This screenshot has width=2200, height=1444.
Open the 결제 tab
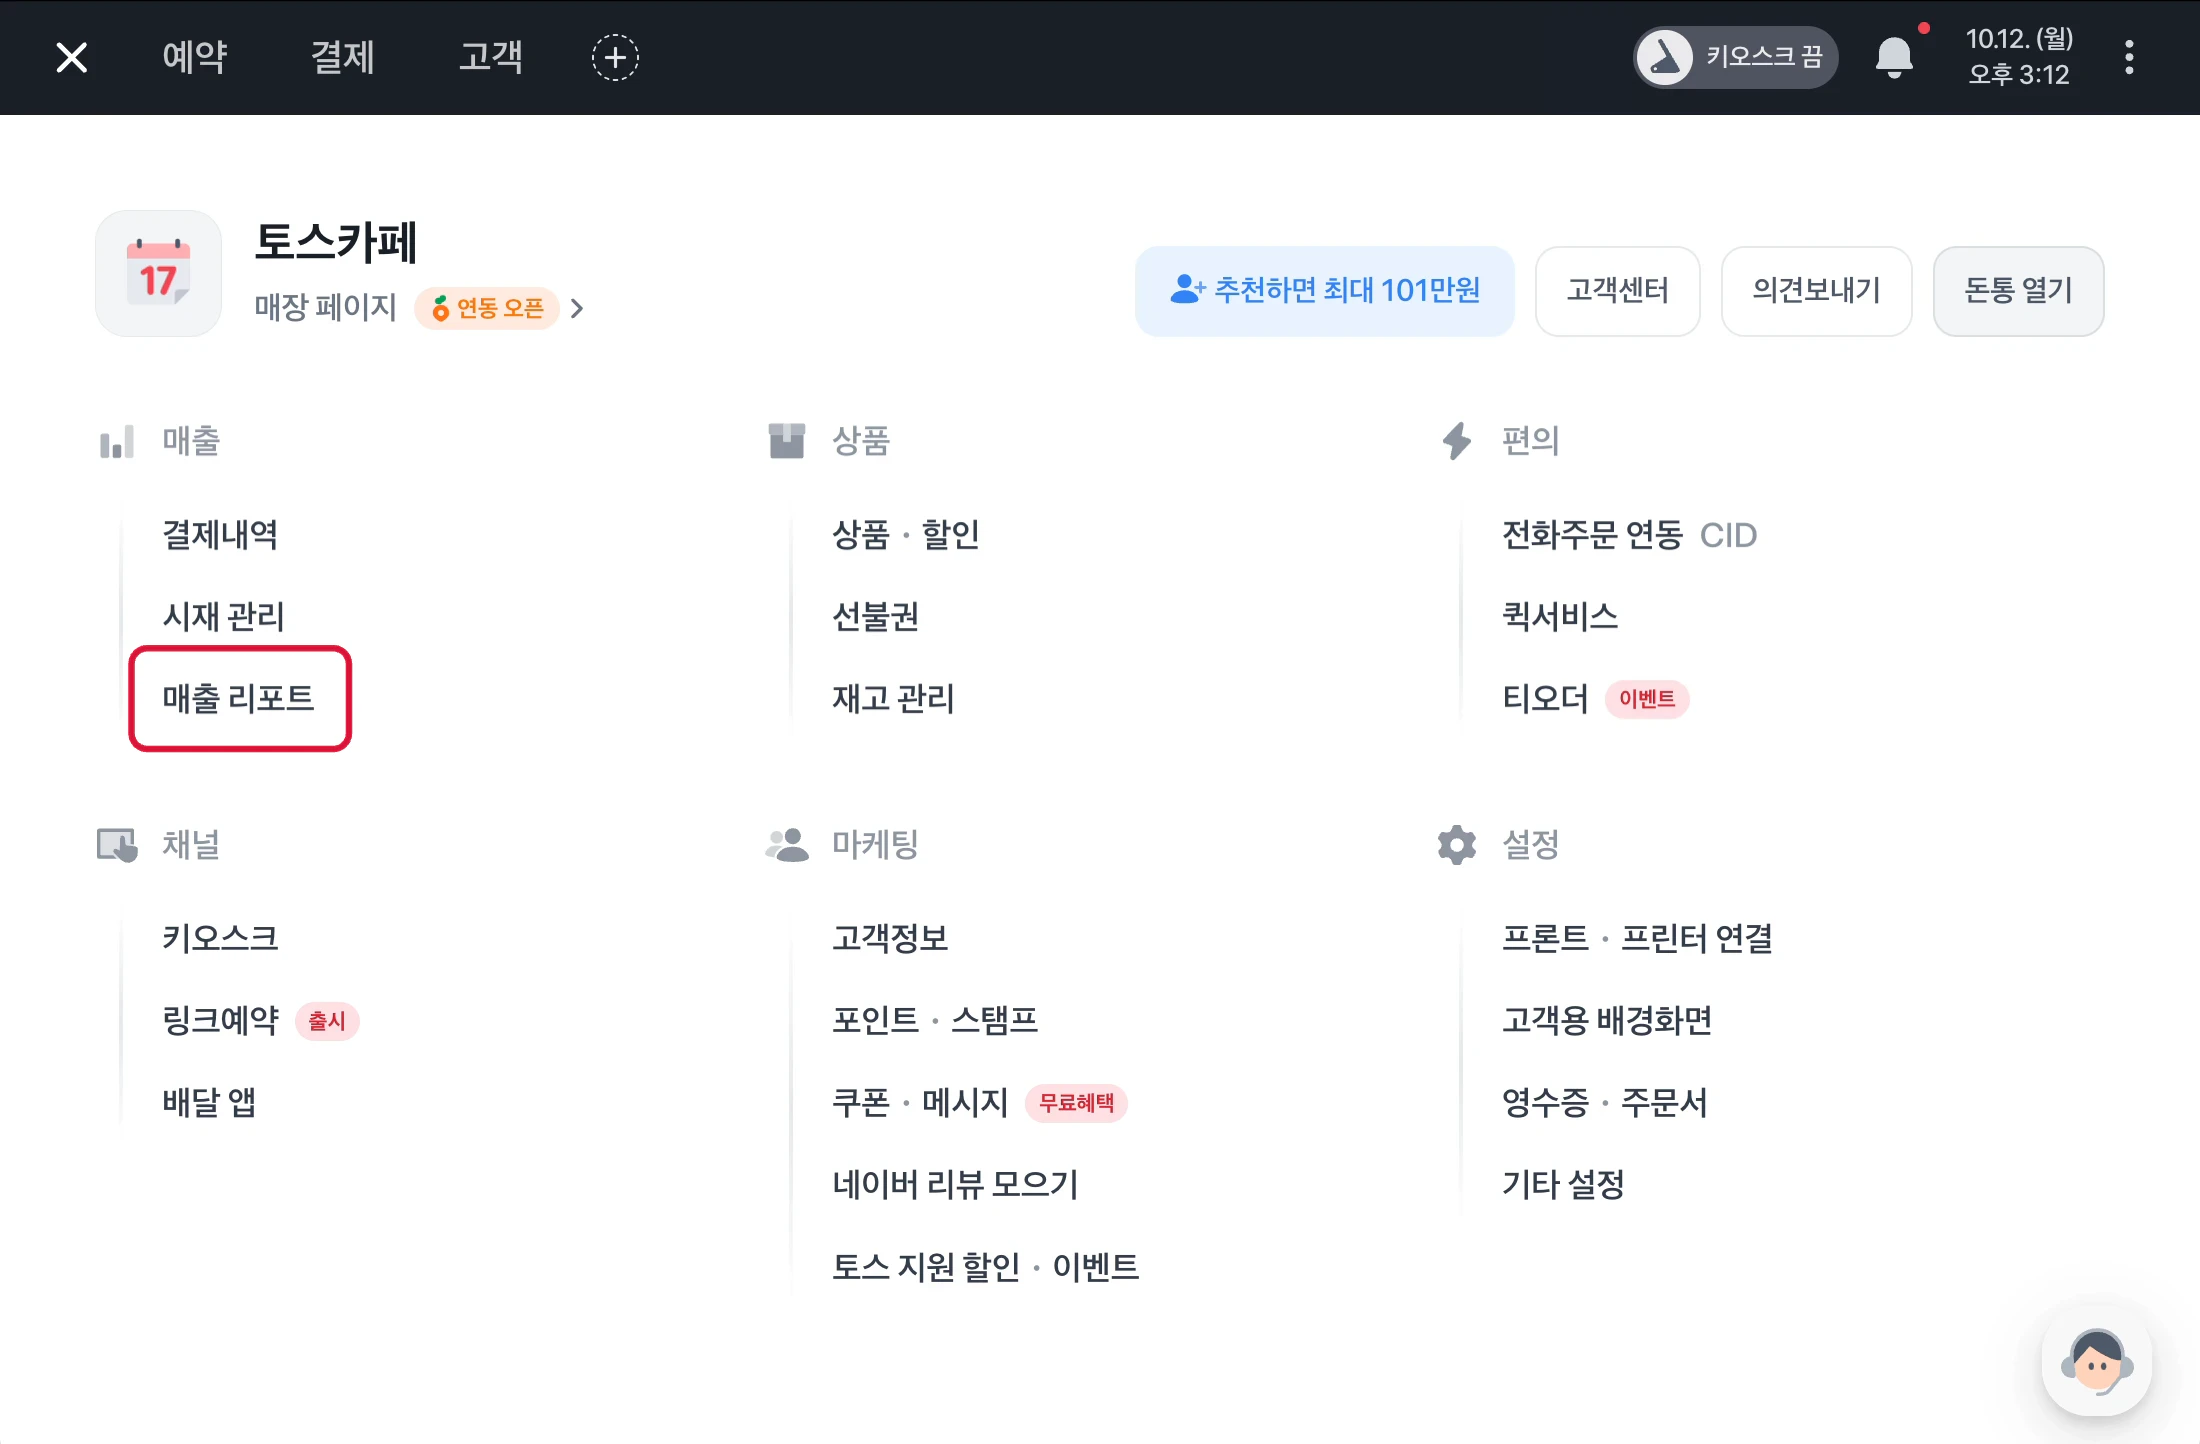(x=343, y=57)
